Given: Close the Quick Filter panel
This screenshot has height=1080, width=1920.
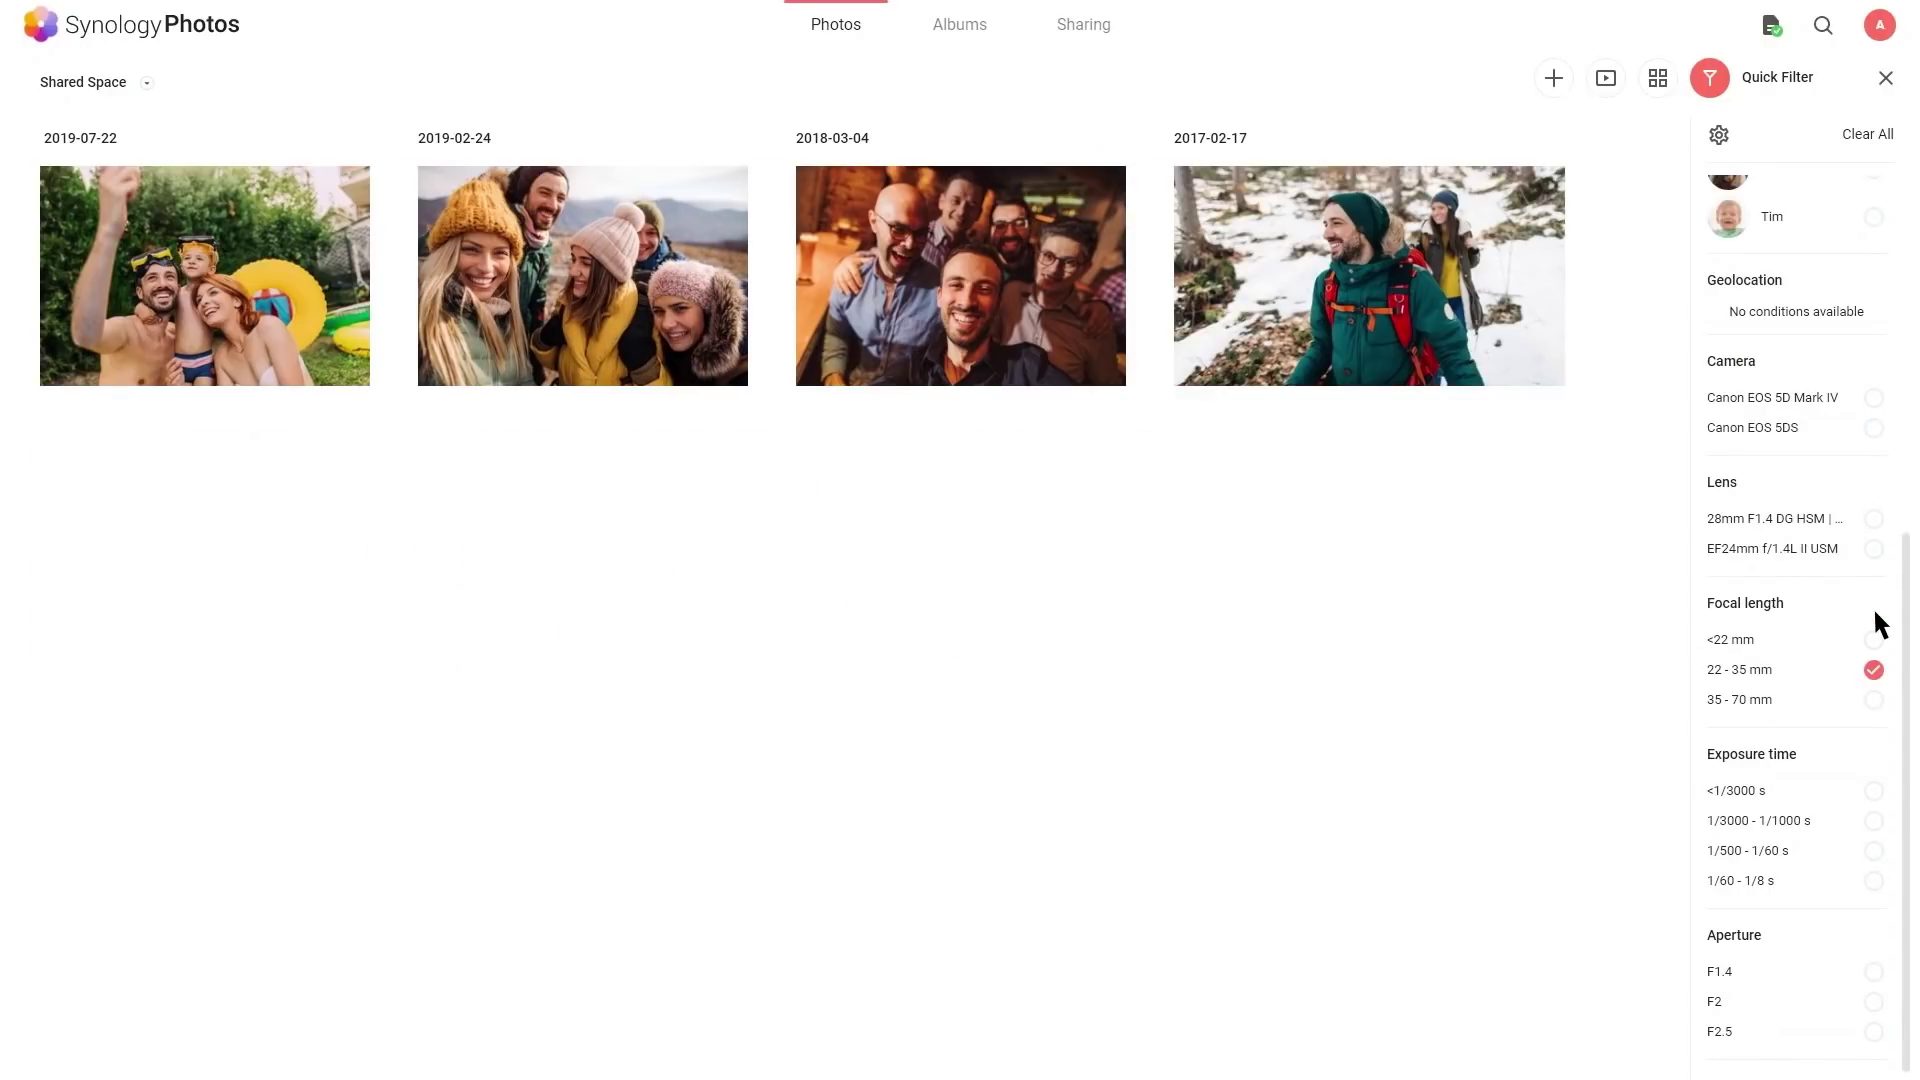Looking at the screenshot, I should pyautogui.click(x=1886, y=78).
